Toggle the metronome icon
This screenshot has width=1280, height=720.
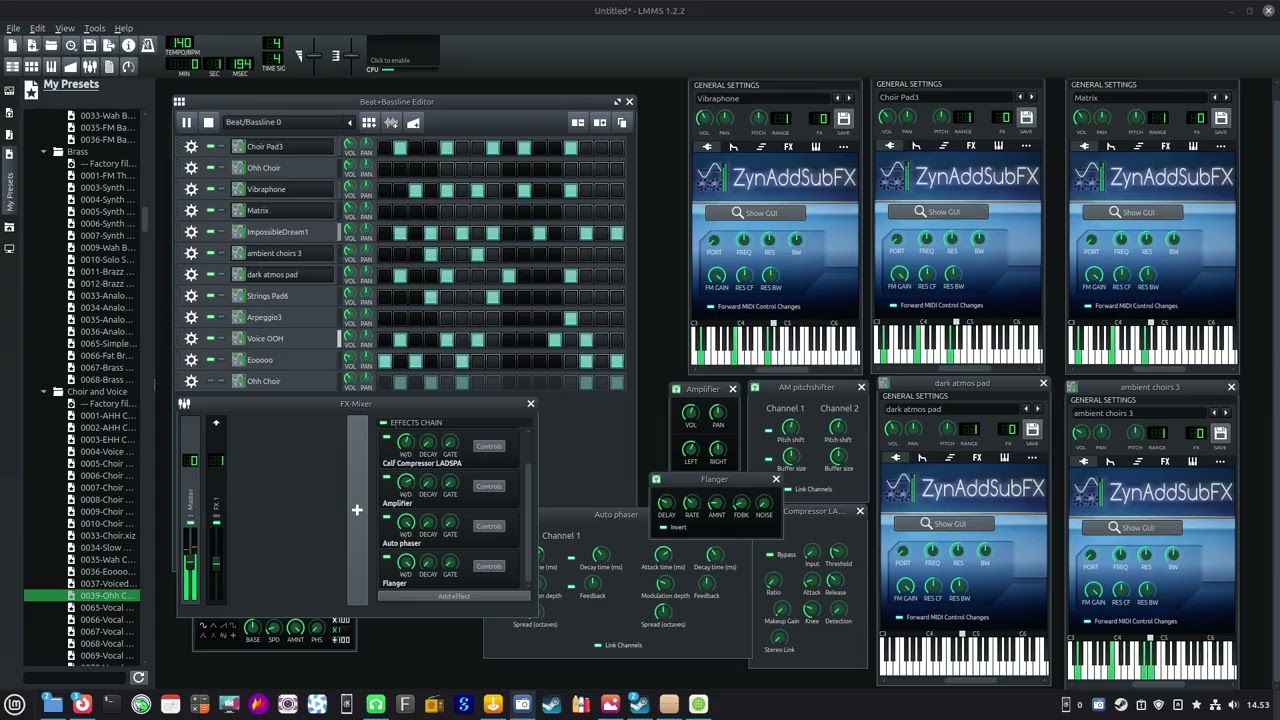pos(148,46)
